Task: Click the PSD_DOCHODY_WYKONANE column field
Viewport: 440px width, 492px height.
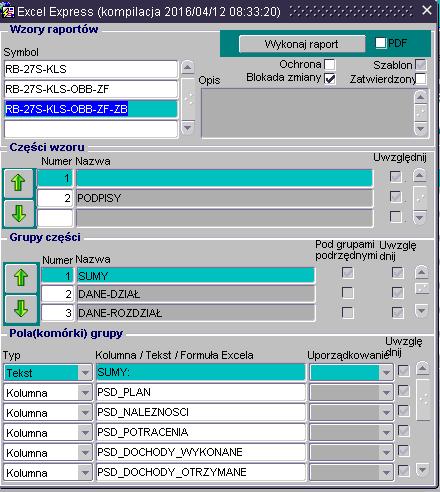Action: tap(201, 452)
